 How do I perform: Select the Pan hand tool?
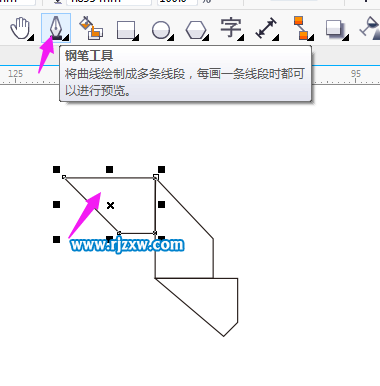point(21,28)
